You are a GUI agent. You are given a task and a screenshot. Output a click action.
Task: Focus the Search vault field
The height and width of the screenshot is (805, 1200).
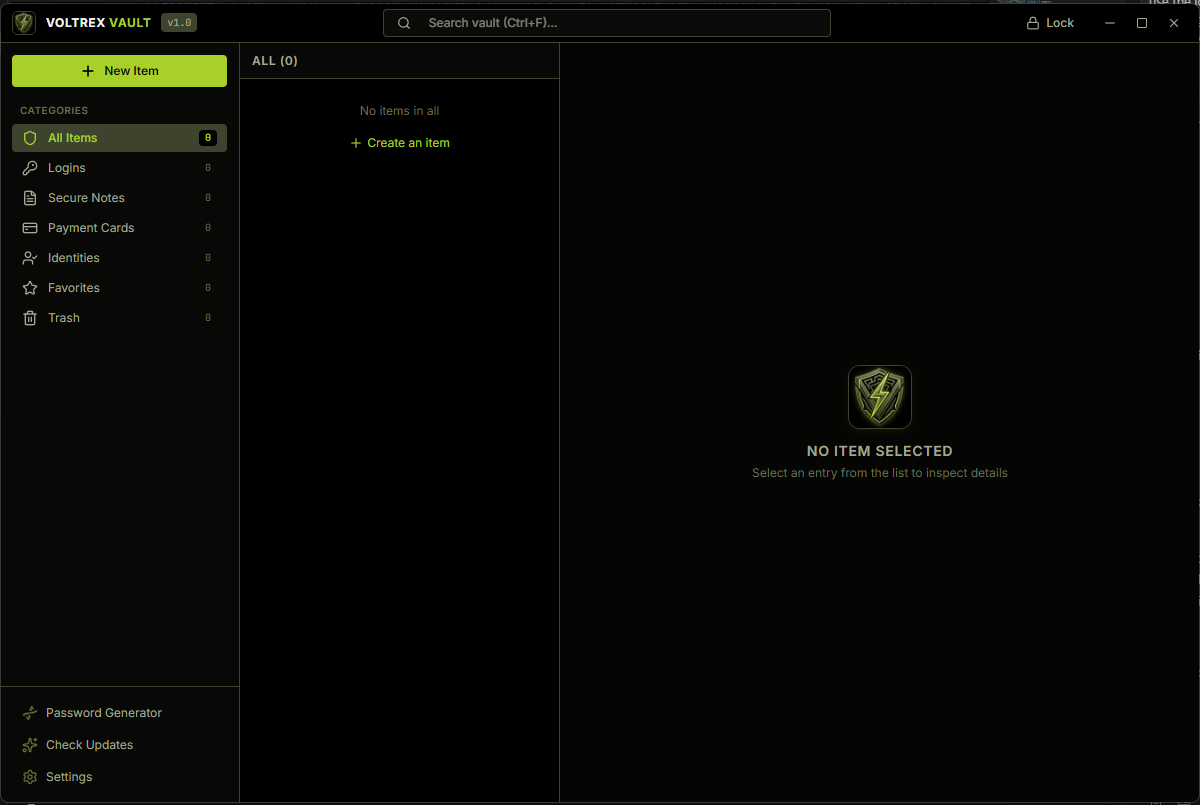click(607, 23)
